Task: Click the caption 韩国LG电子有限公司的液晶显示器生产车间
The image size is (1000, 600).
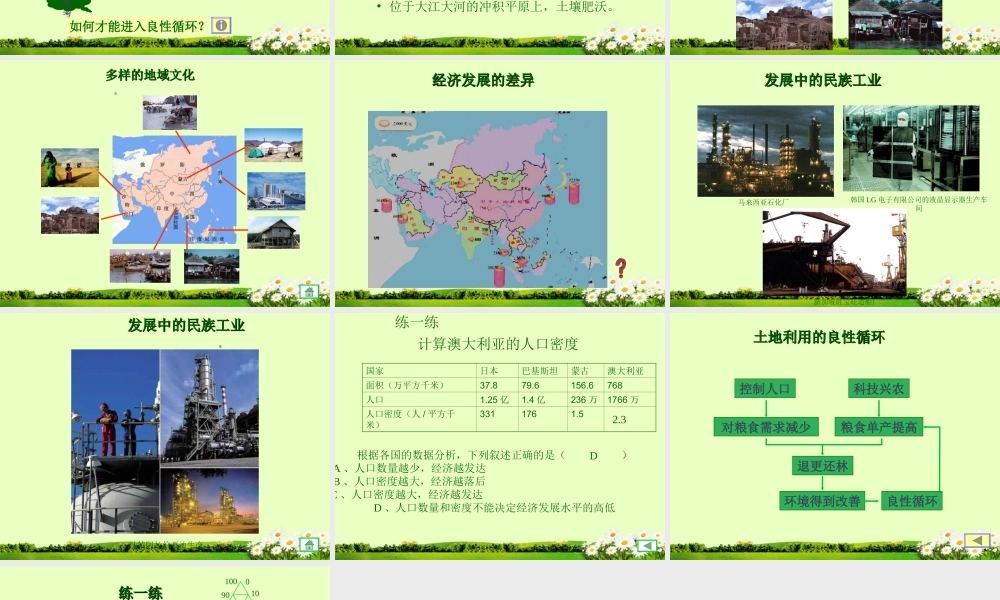Action: pos(918,203)
